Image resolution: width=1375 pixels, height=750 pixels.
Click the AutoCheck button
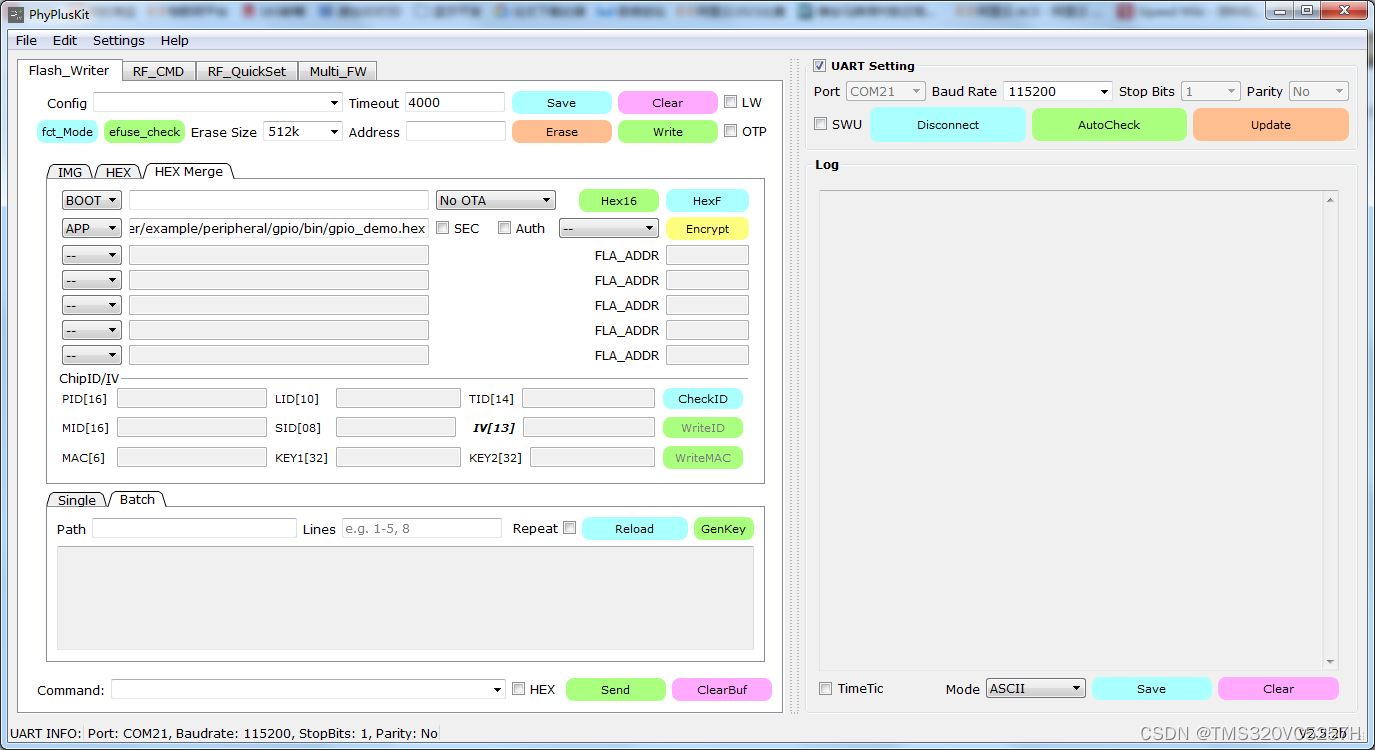click(x=1109, y=125)
